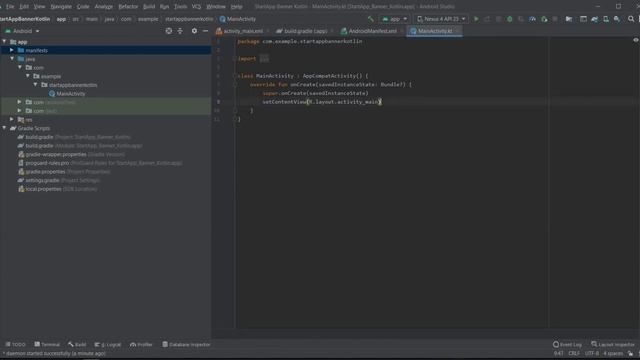The width and height of the screenshot is (640, 360).
Task: Run the app with green play icon
Action: tap(476, 19)
